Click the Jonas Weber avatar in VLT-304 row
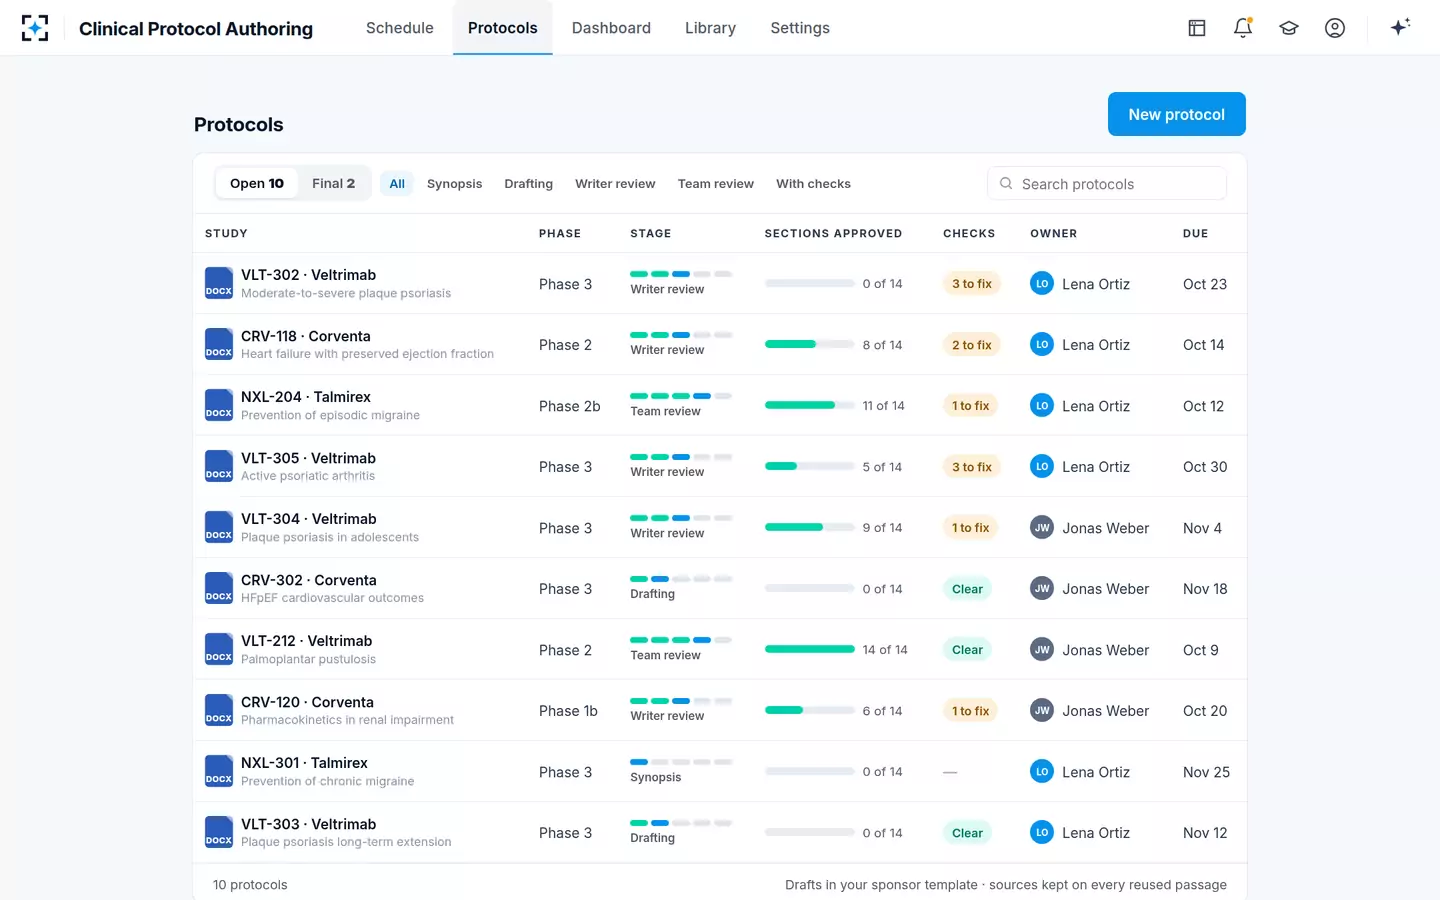The image size is (1440, 900). [1042, 527]
